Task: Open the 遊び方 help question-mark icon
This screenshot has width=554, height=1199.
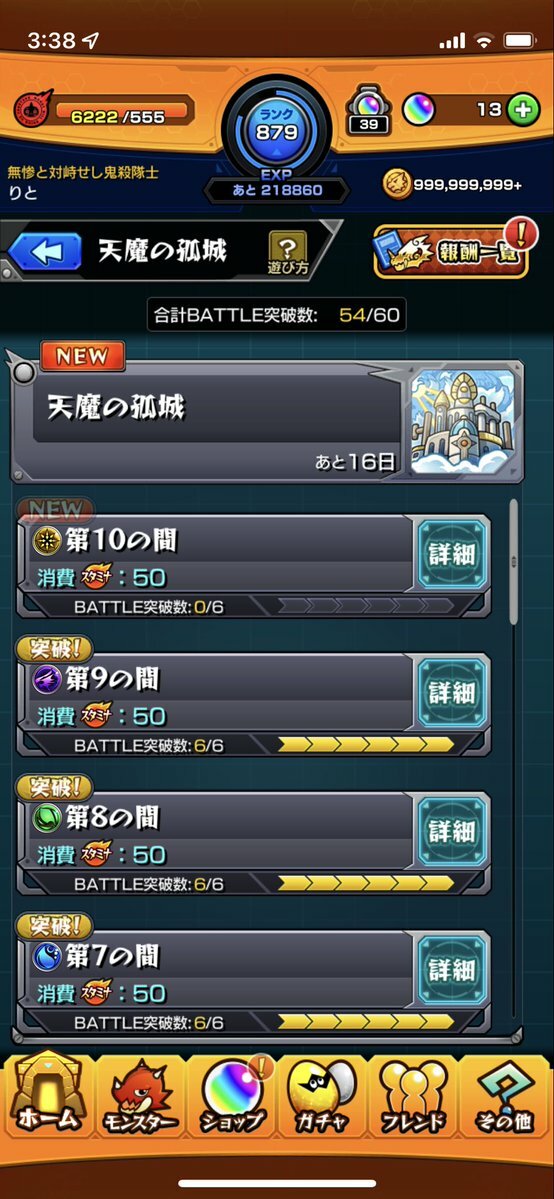Action: click(x=288, y=252)
